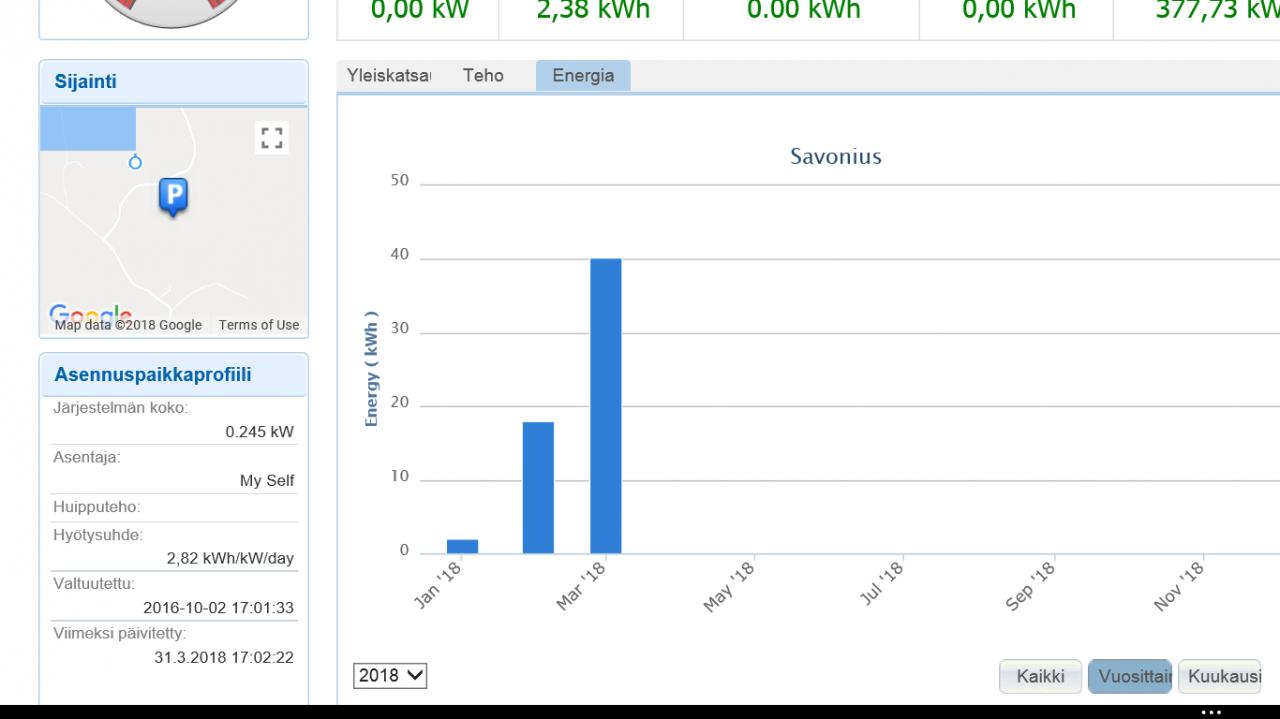The width and height of the screenshot is (1280, 719).
Task: Click the 2,82 kWh/kW/day efficiency value
Action: pyautogui.click(x=230, y=558)
